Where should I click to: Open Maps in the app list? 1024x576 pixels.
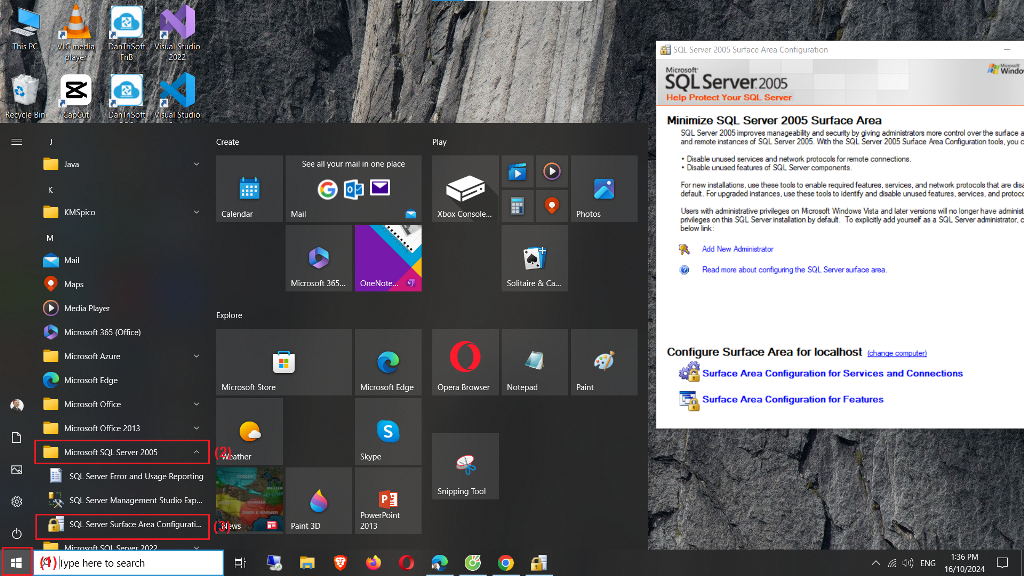pyautogui.click(x=121, y=284)
